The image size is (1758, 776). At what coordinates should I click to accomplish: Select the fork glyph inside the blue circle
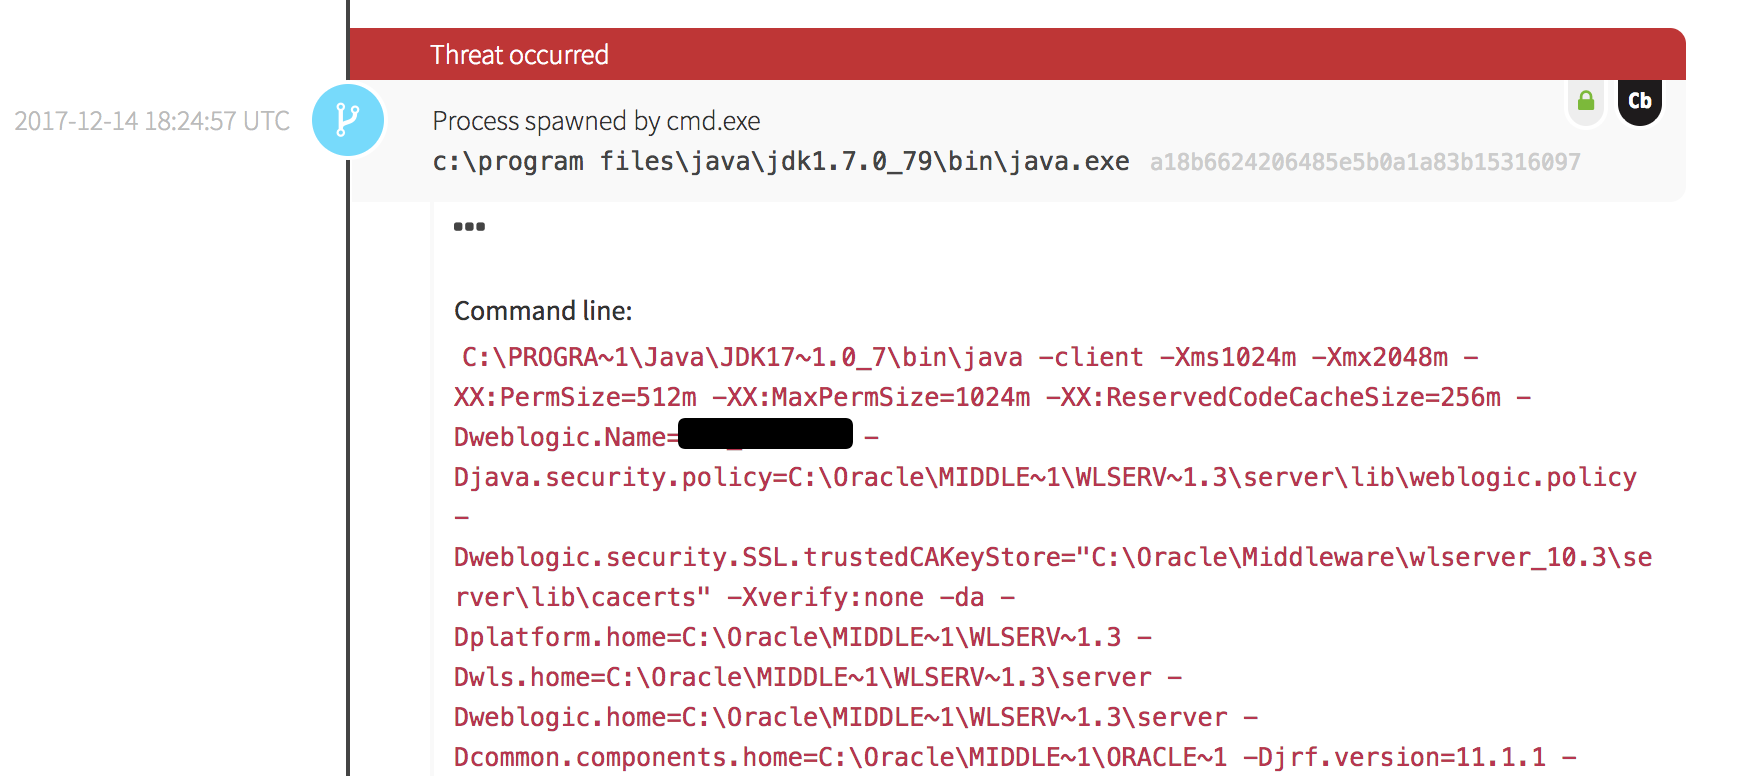coord(347,120)
